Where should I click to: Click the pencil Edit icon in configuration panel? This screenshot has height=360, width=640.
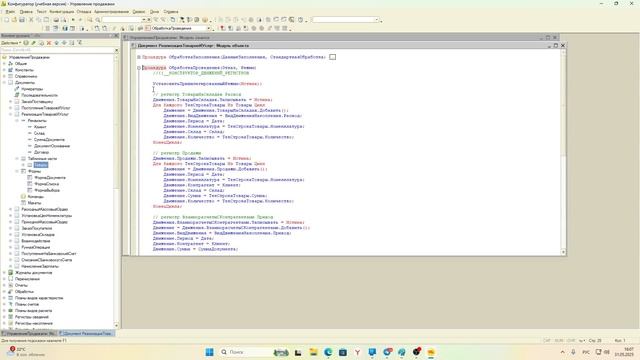coord(34,43)
